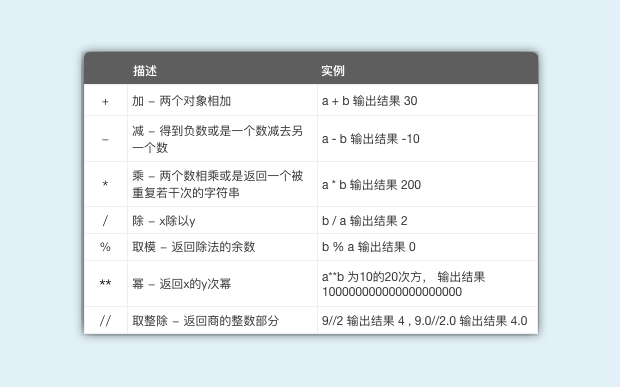Image resolution: width=620 pixels, height=387 pixels.
Task: Click description '加 – 两个对象相加'
Action: click(x=181, y=101)
